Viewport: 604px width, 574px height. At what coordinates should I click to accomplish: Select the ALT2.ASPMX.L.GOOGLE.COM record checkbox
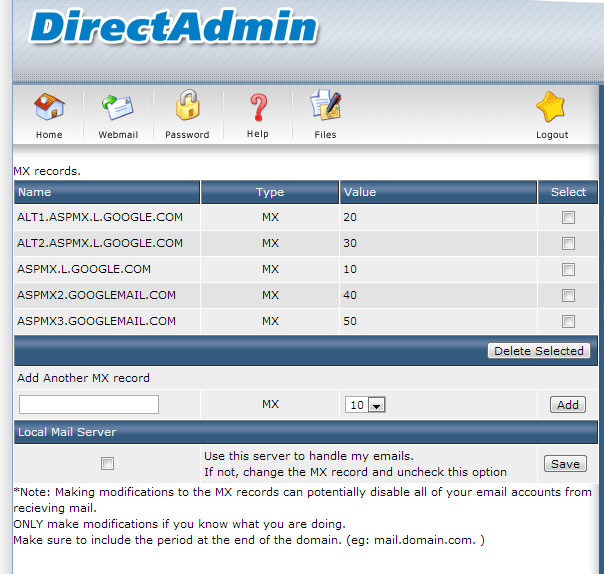click(568, 243)
